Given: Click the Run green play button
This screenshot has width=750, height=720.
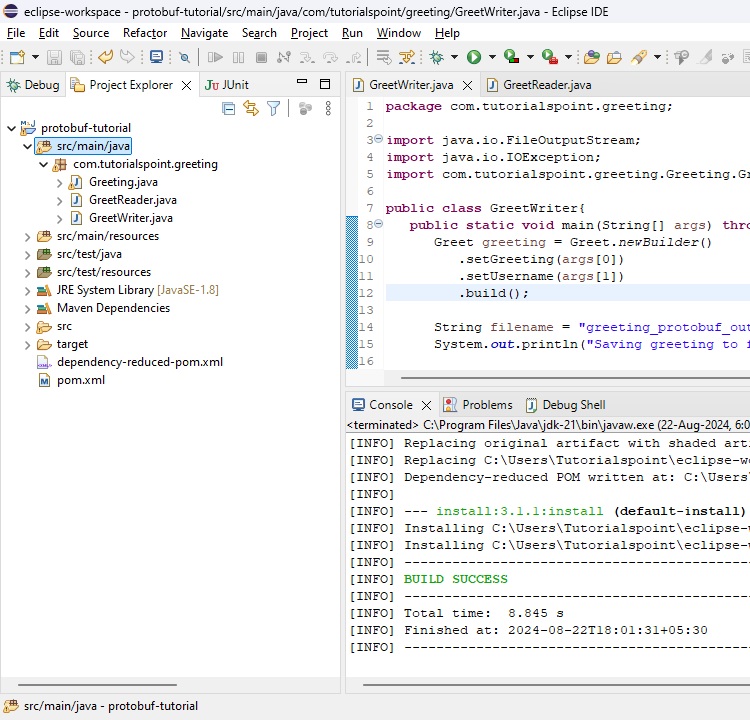Looking at the screenshot, I should pyautogui.click(x=474, y=58).
